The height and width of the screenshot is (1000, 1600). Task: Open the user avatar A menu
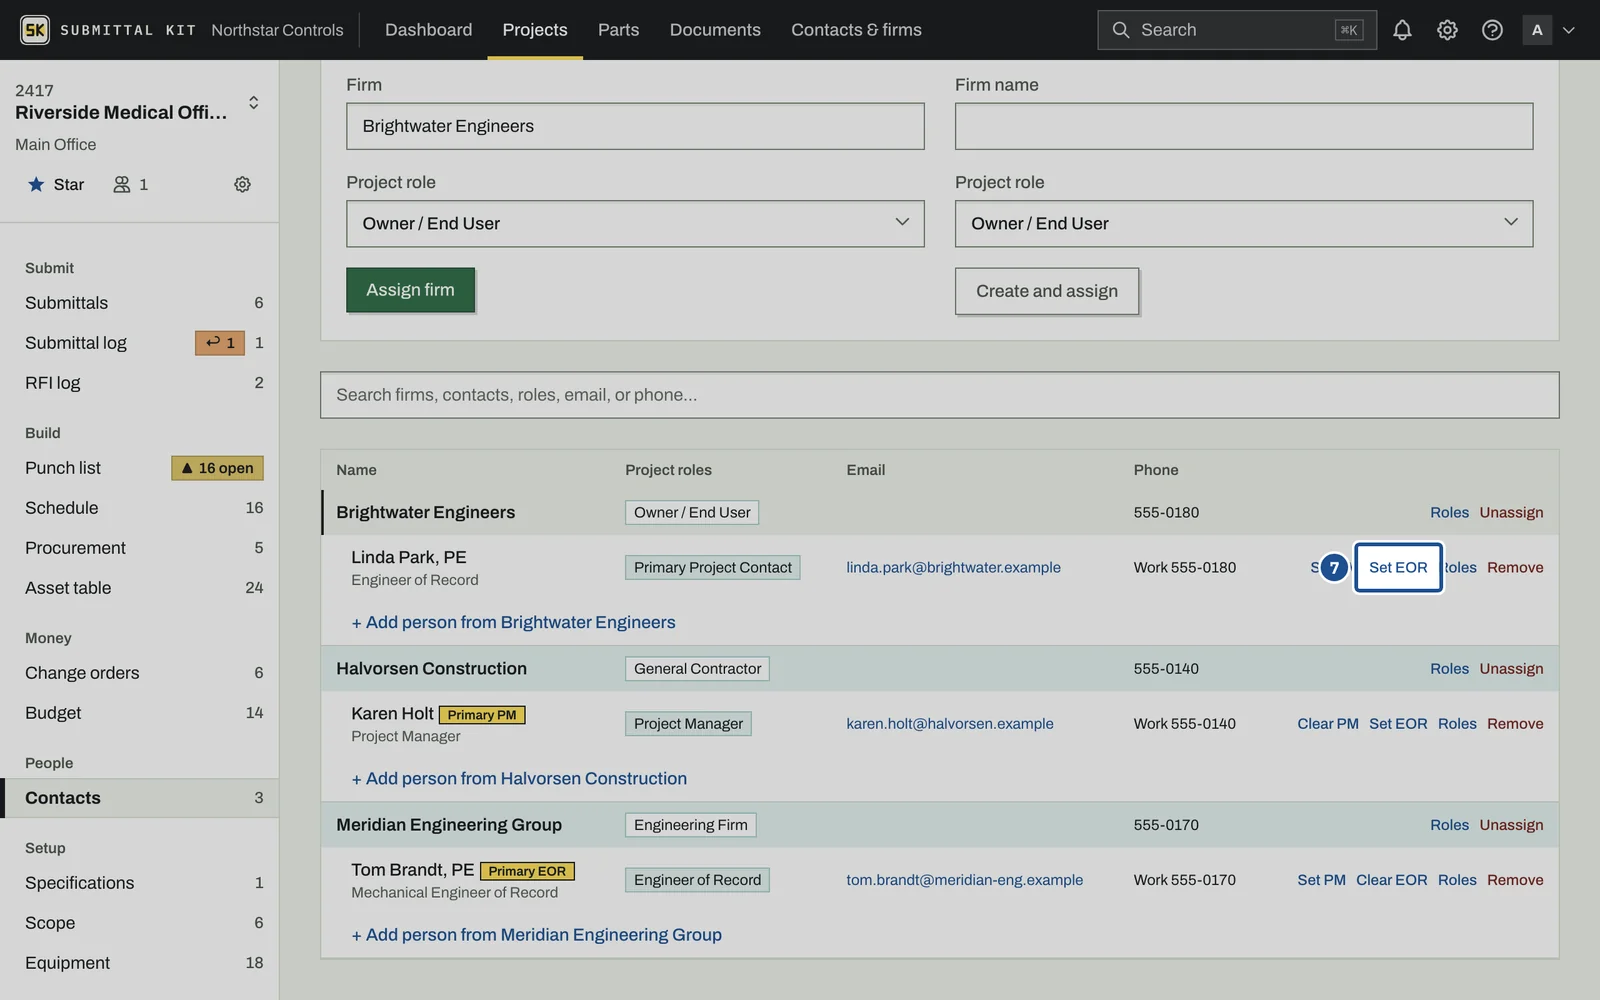(x=1549, y=30)
